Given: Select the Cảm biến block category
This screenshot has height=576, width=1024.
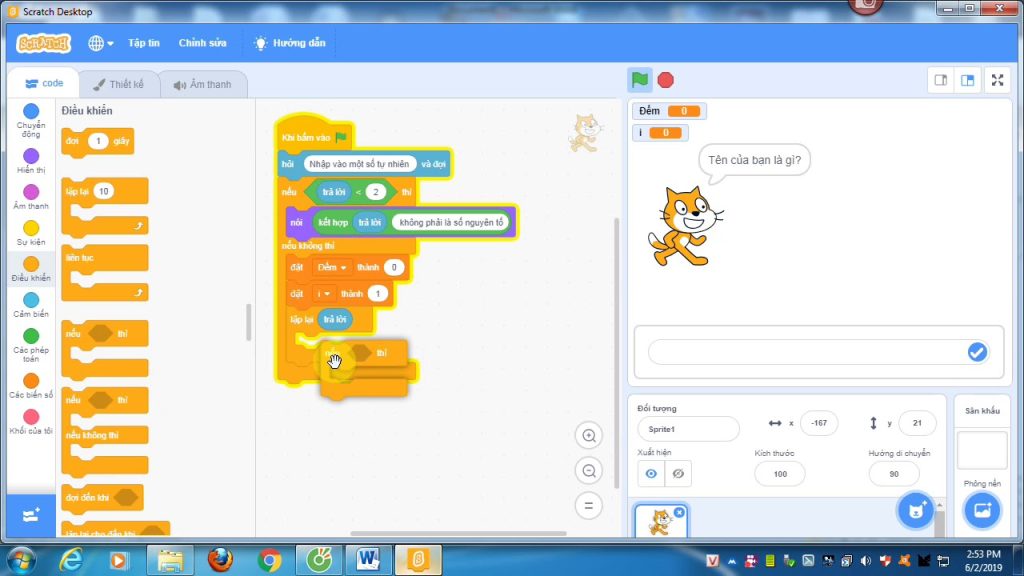Looking at the screenshot, I should click(31, 305).
